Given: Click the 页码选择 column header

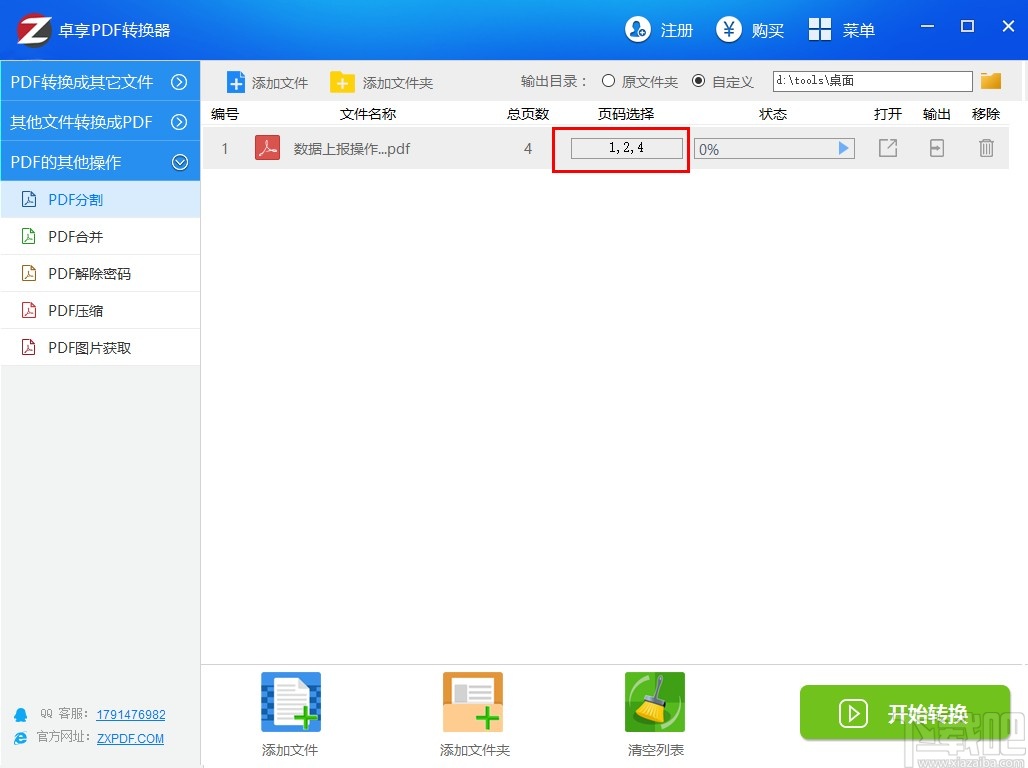Looking at the screenshot, I should click(625, 114).
